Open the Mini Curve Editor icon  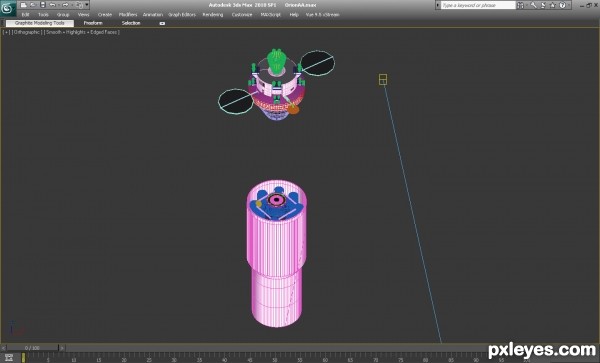pos(8,358)
